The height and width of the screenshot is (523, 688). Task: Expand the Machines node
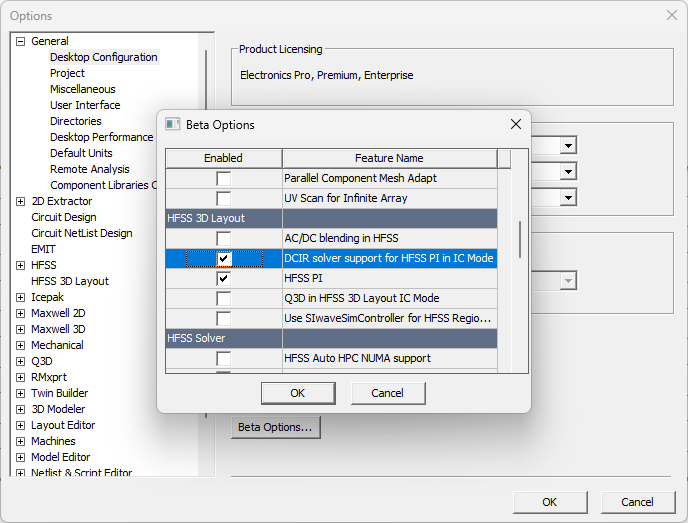[20, 441]
